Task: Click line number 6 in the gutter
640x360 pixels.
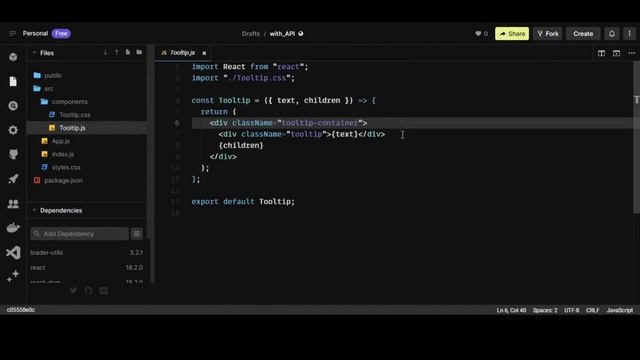Action: (x=177, y=123)
